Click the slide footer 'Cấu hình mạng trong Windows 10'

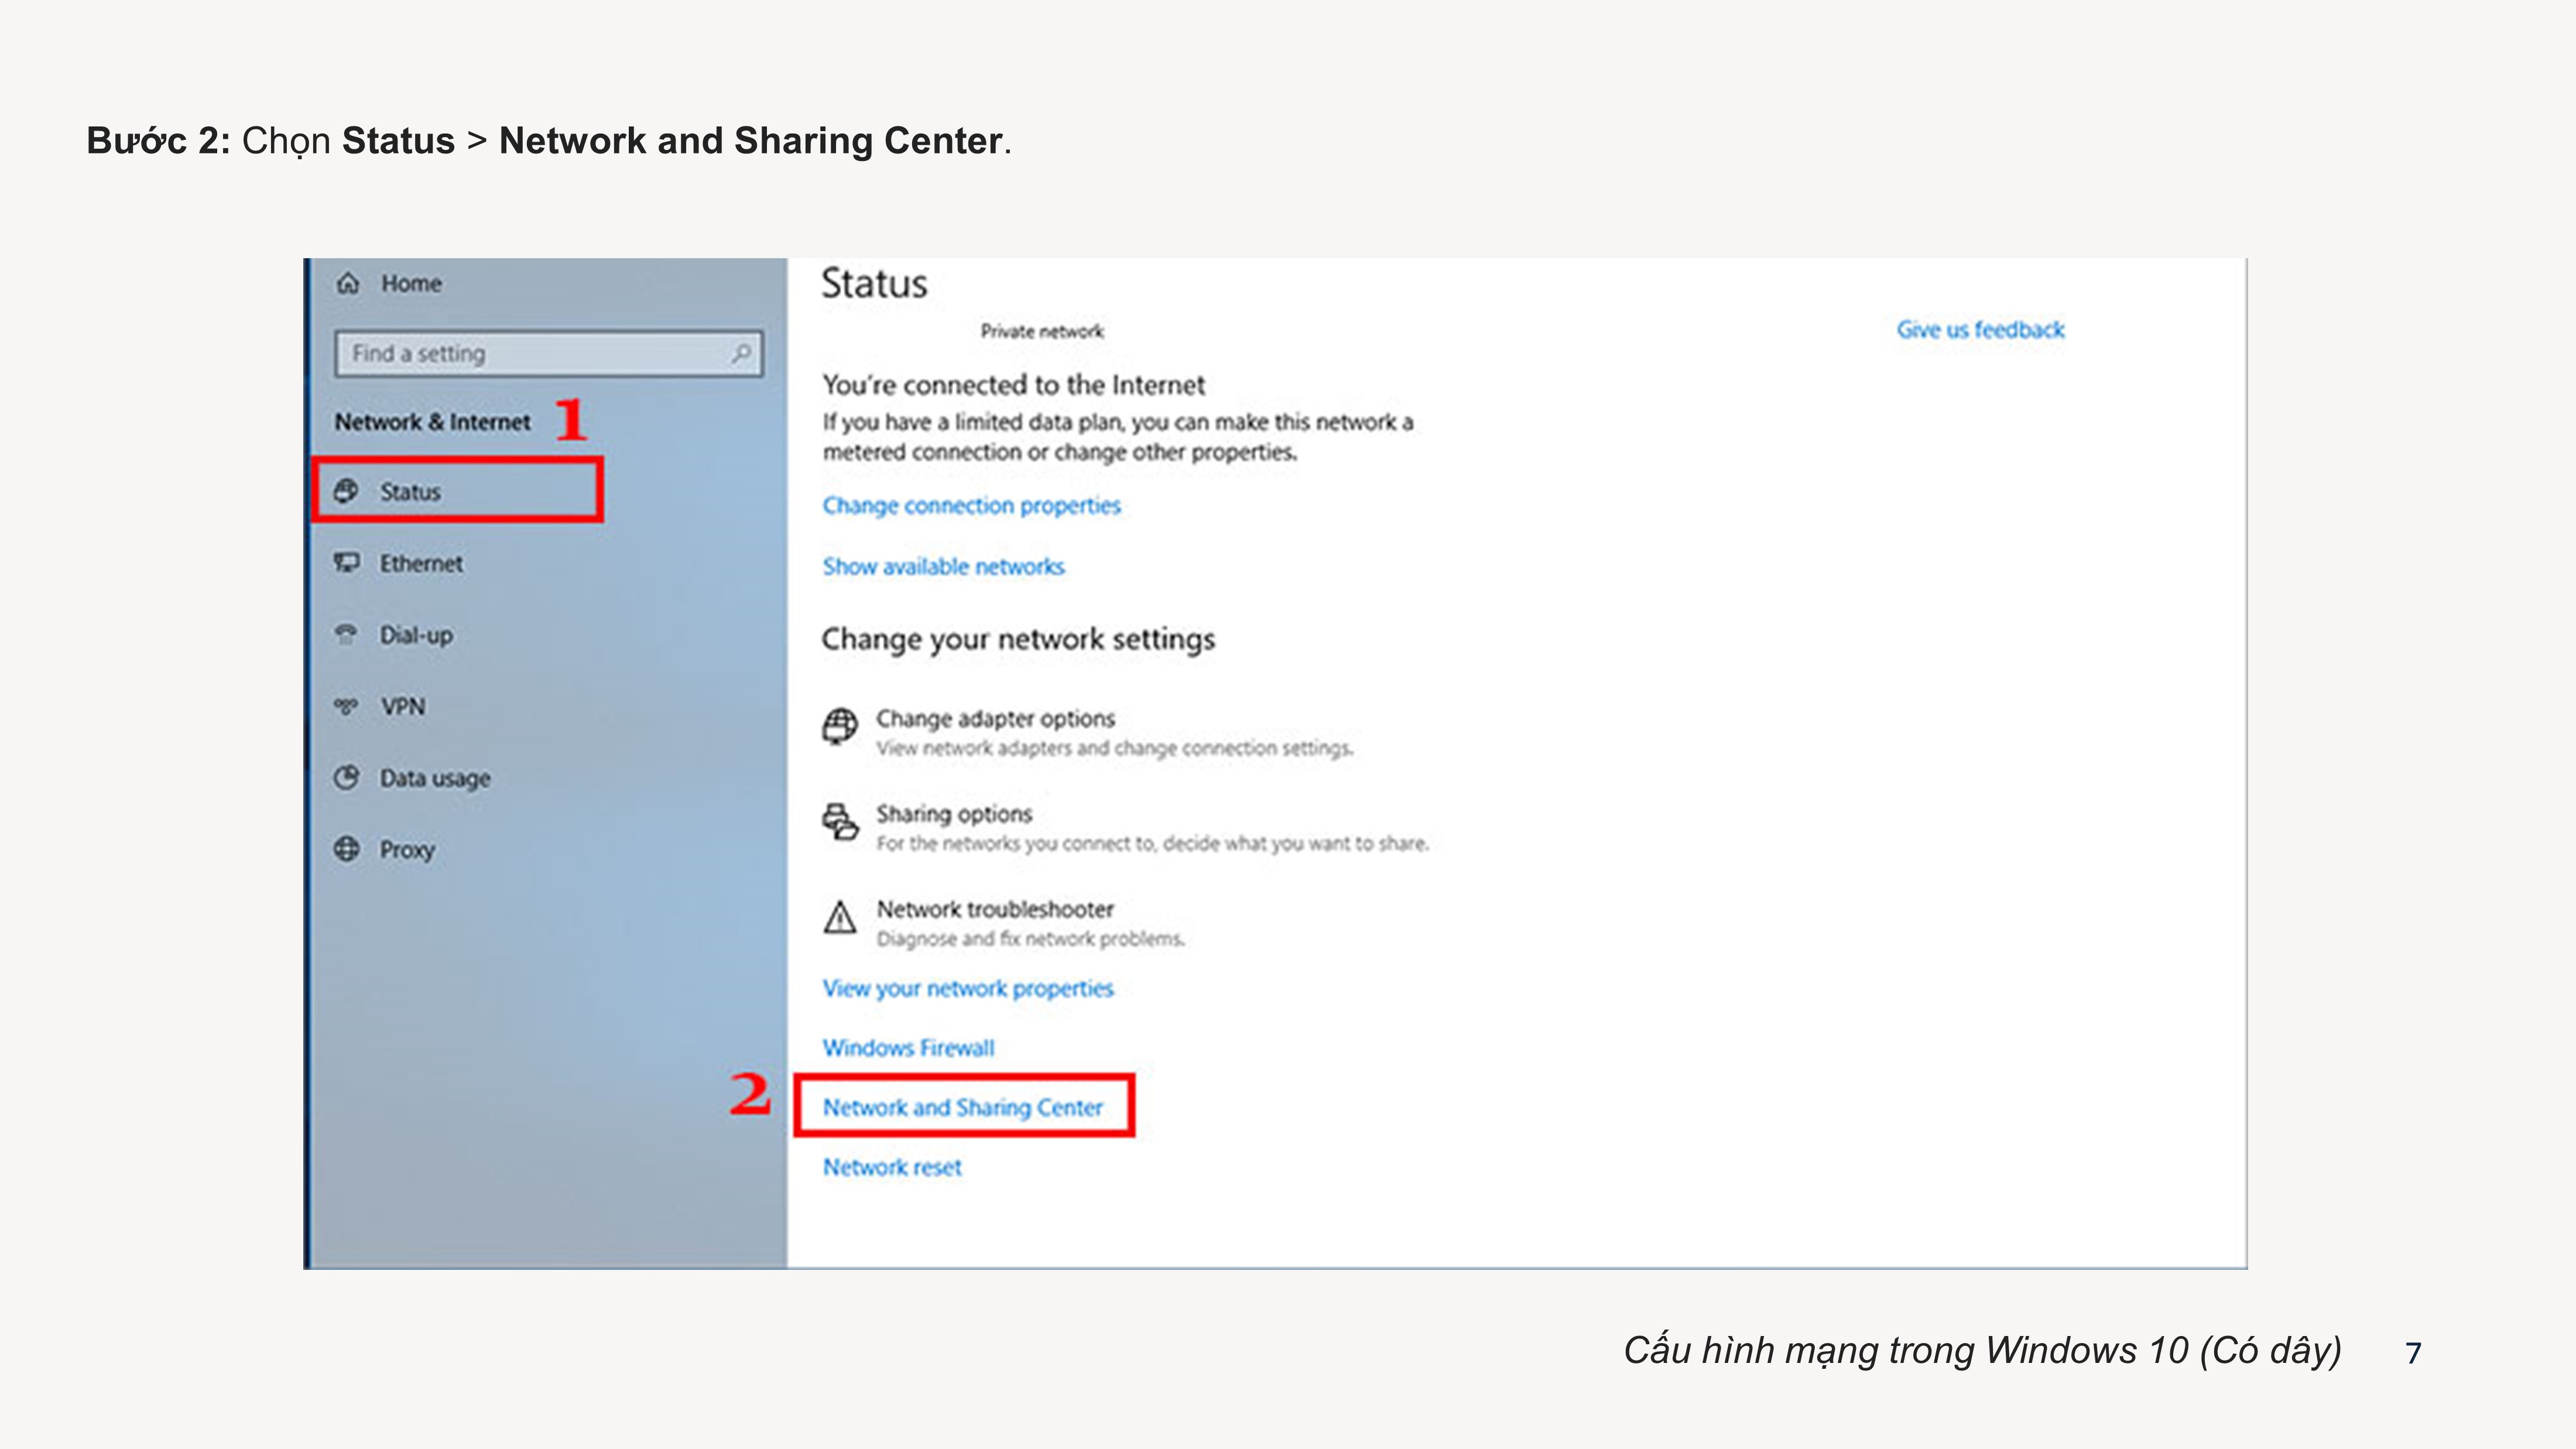point(1982,1350)
